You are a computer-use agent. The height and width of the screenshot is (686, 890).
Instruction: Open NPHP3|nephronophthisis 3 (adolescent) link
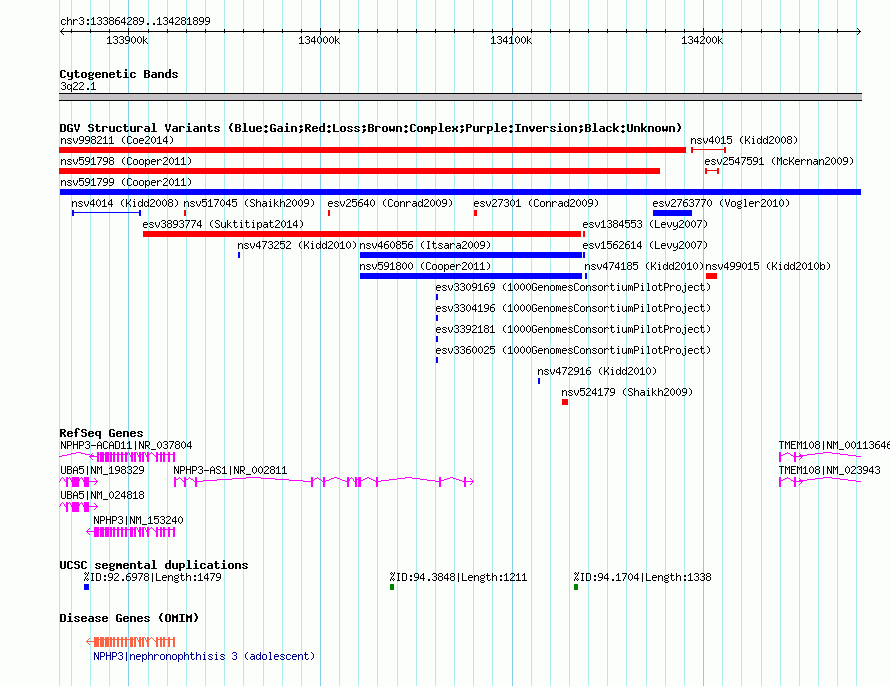(x=204, y=656)
